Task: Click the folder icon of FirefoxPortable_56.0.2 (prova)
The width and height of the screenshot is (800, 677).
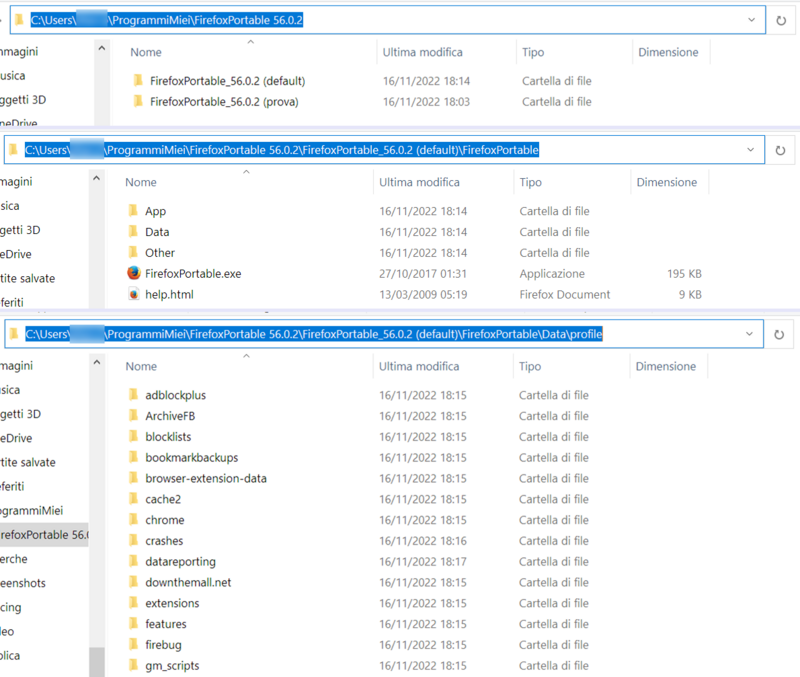Action: tap(138, 101)
